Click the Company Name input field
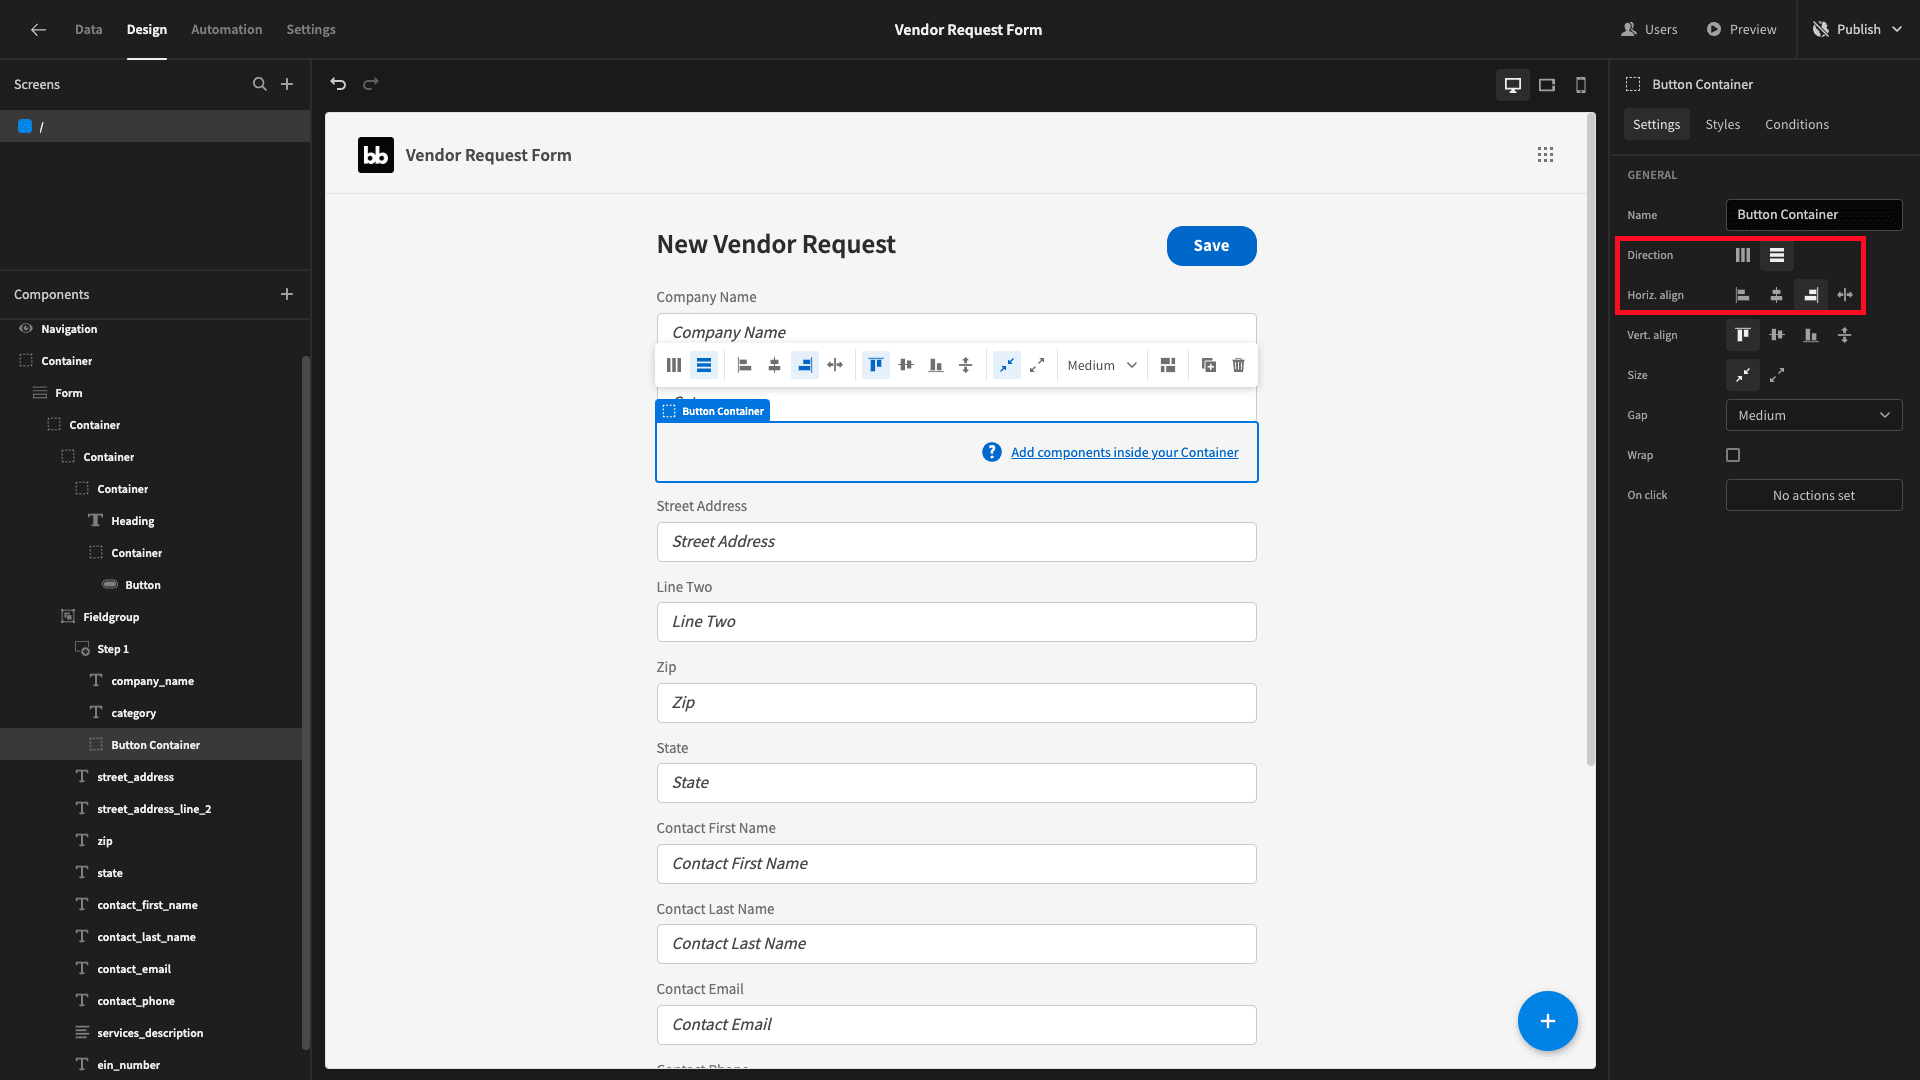This screenshot has height=1080, width=1920. [x=956, y=331]
